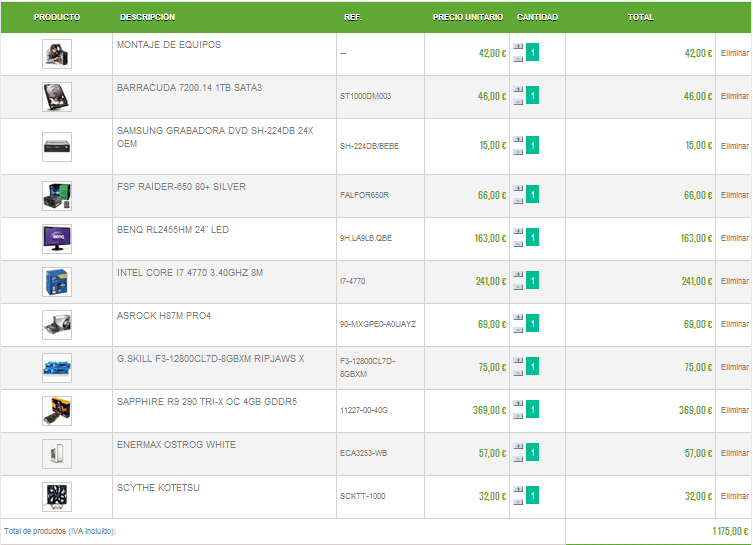Increase quantity of BENQ RL2455HM monitor
The width and height of the screenshot is (753, 545).
pos(518,231)
